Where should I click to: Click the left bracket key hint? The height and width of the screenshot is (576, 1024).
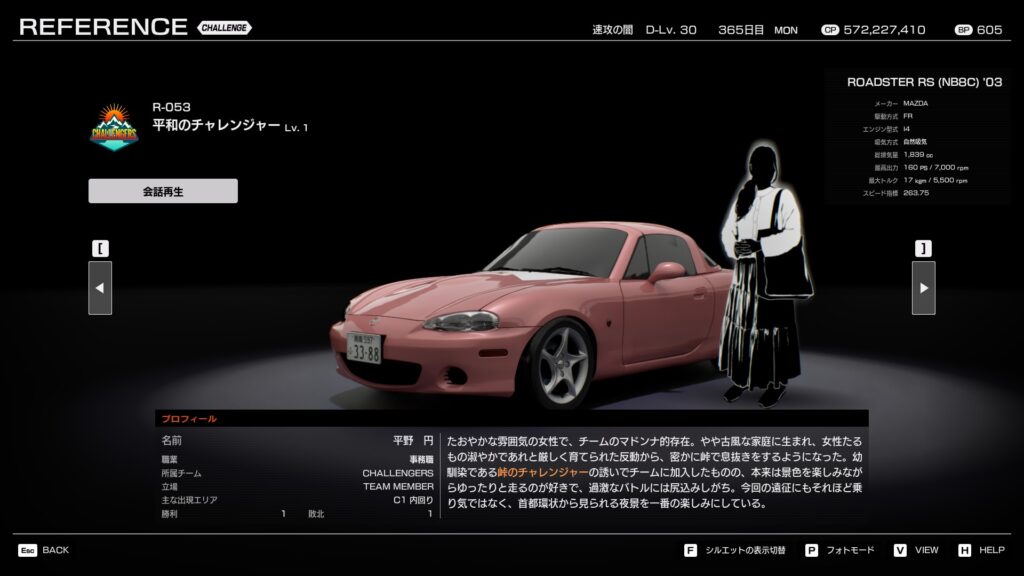pos(100,248)
